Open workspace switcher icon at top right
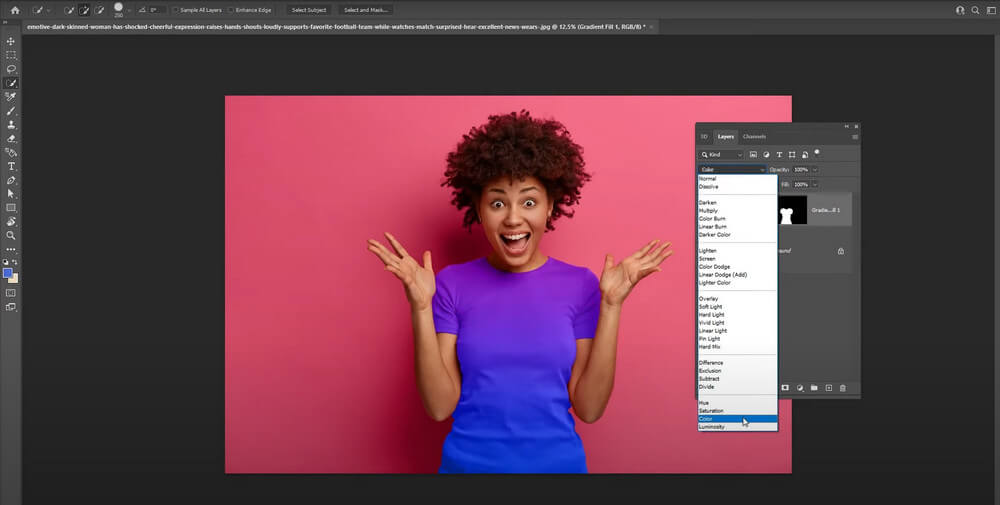Screen dimensions: 1000x505 [x=991, y=10]
